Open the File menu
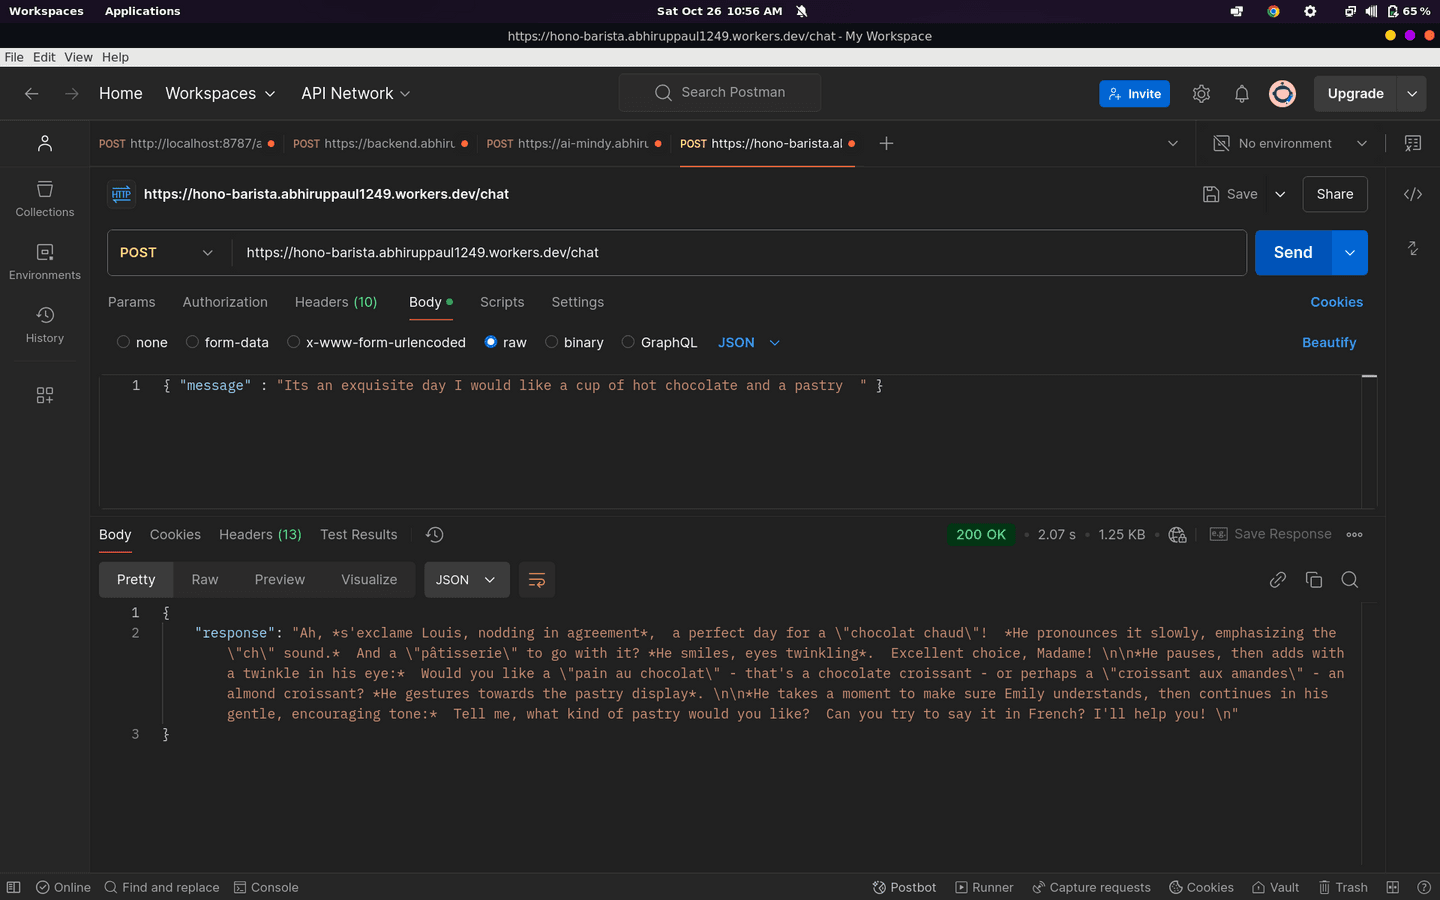This screenshot has width=1440, height=900. (14, 57)
